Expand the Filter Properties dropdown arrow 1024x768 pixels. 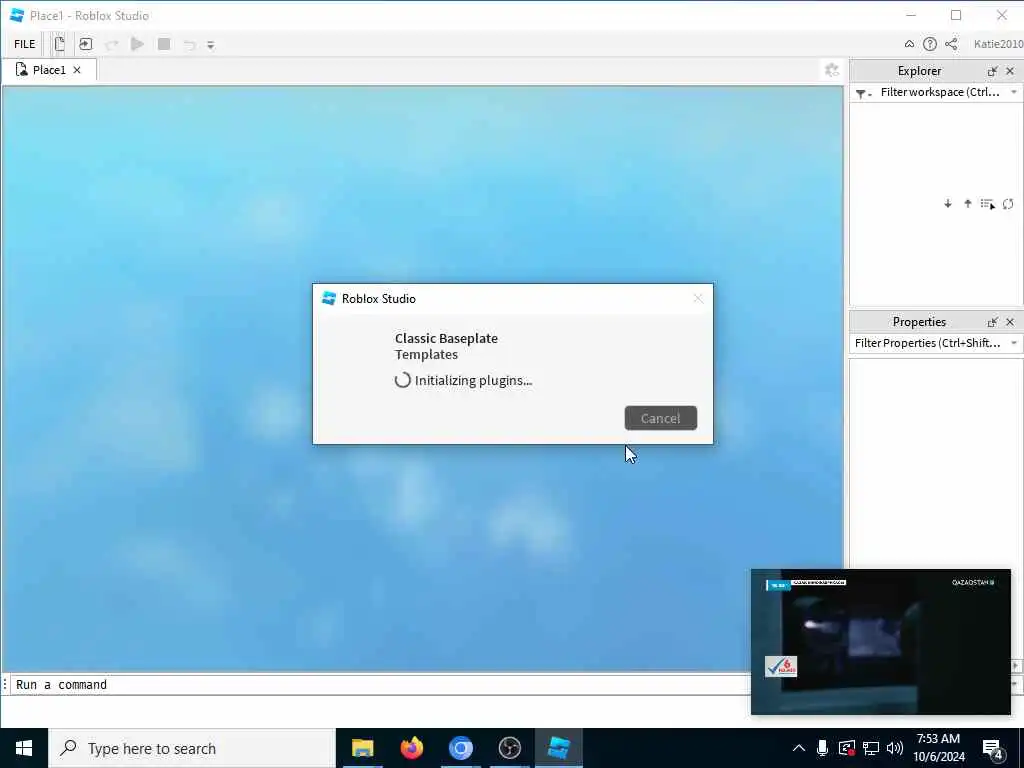[x=1014, y=343]
